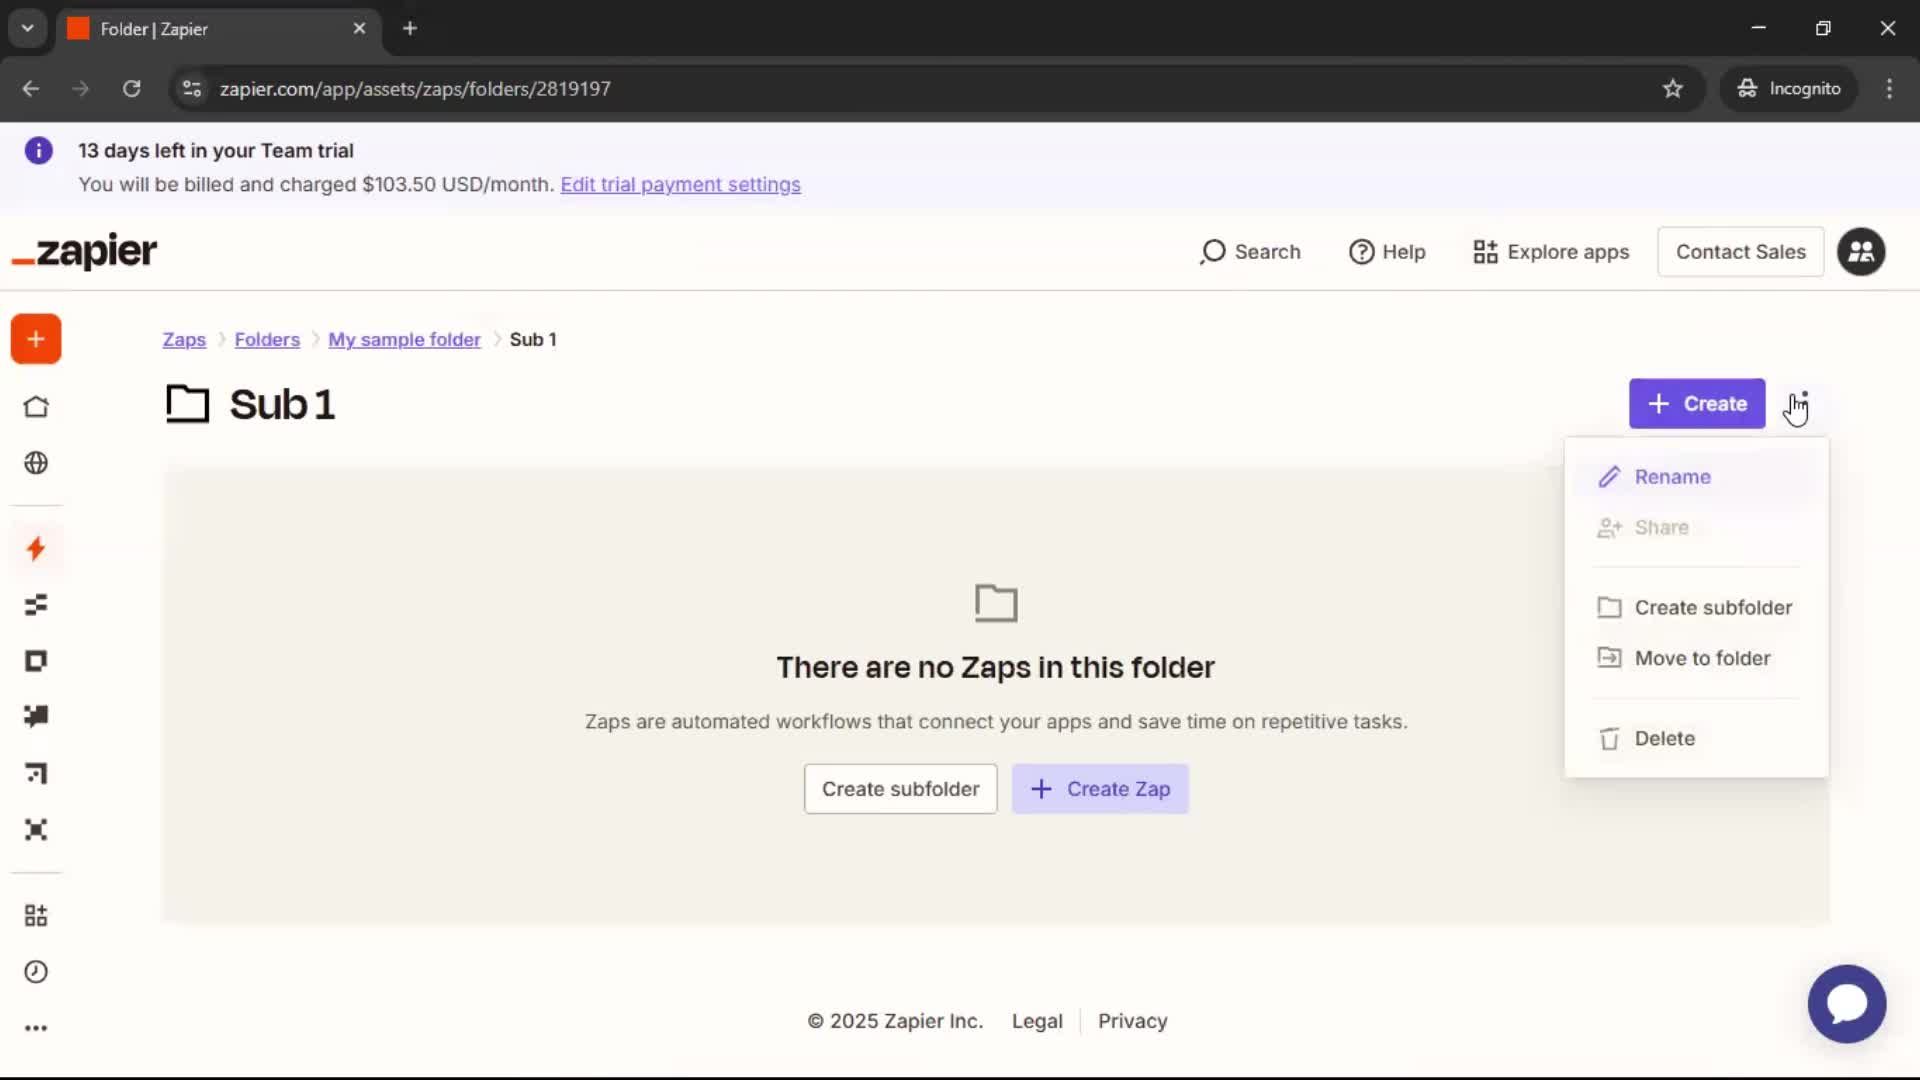
Task: Click the Zapier logo
Action: [84, 251]
